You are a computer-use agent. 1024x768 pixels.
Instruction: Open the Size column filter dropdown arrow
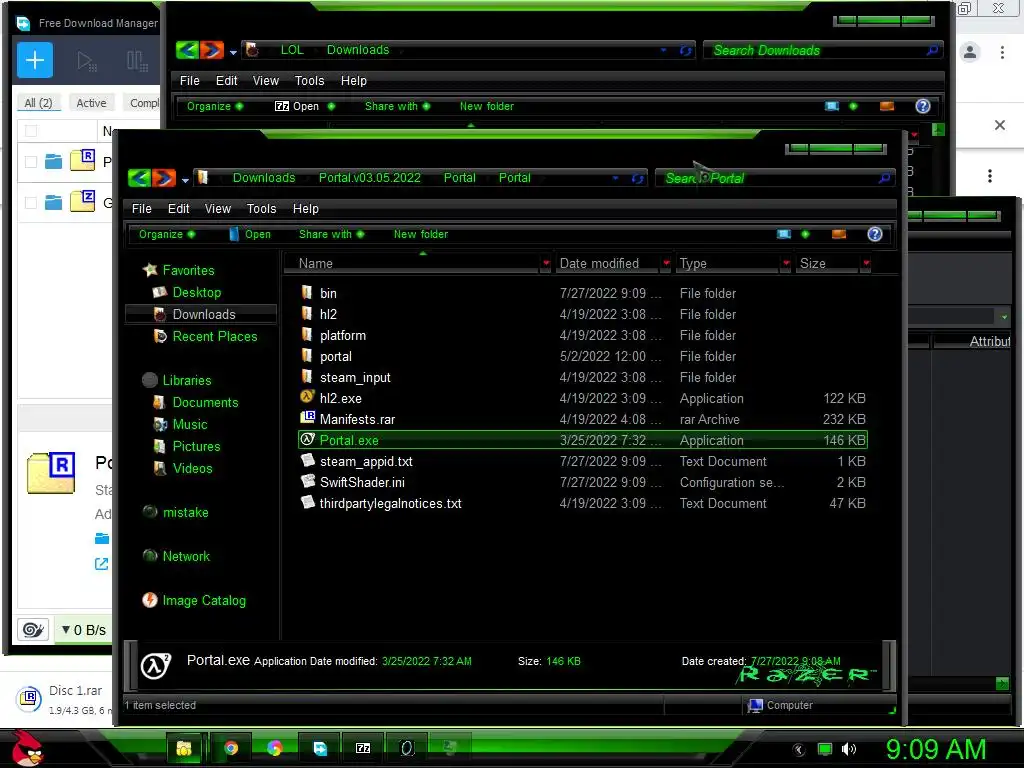[x=866, y=263]
